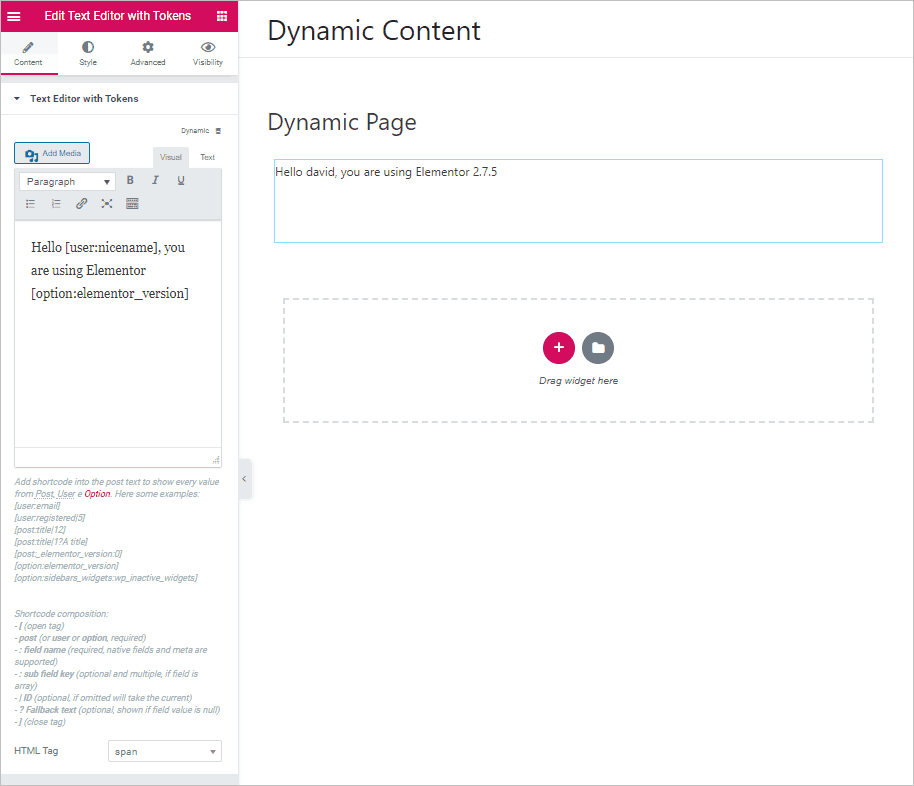
Task: Insert a numbered list
Action: point(56,203)
